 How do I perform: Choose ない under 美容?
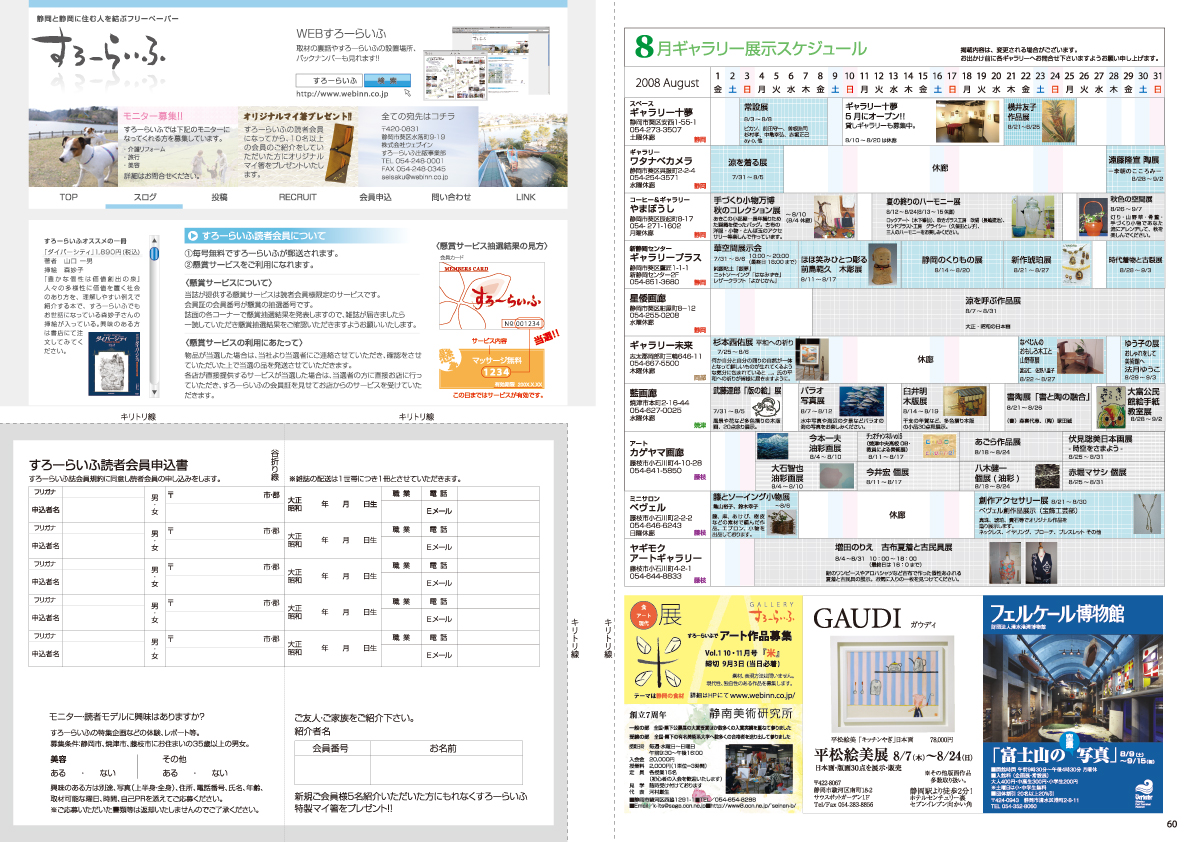(x=108, y=773)
